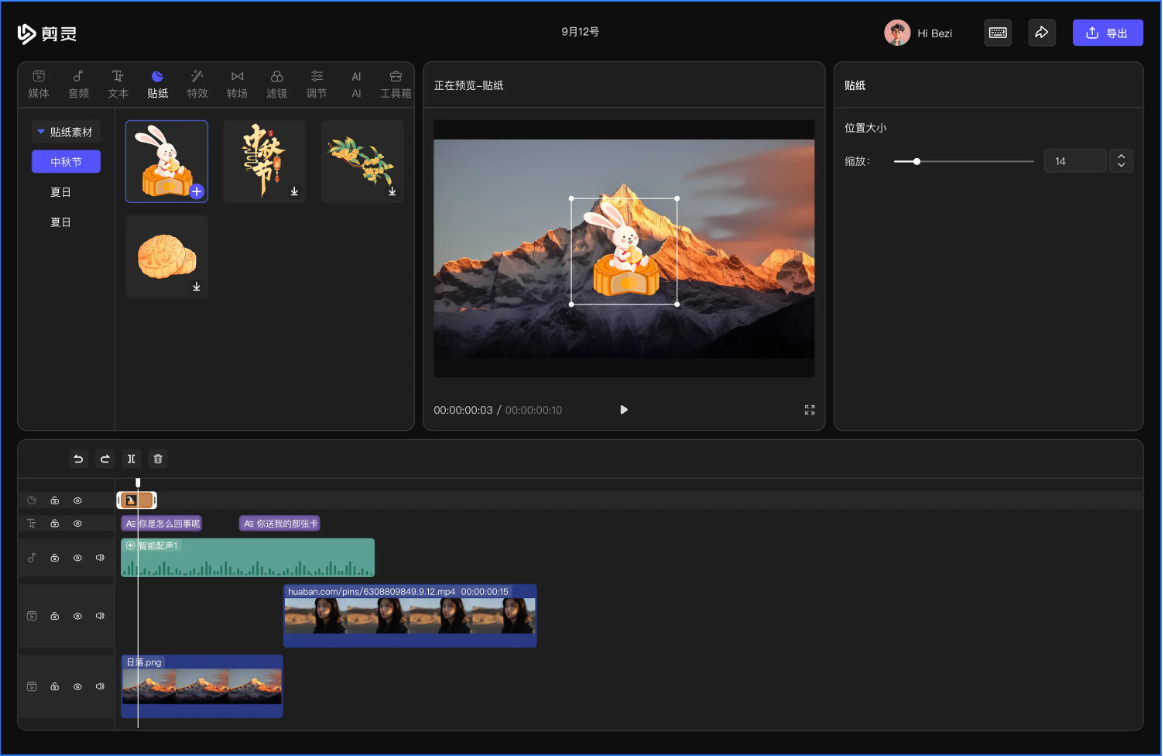Lock the text track

tap(55, 523)
